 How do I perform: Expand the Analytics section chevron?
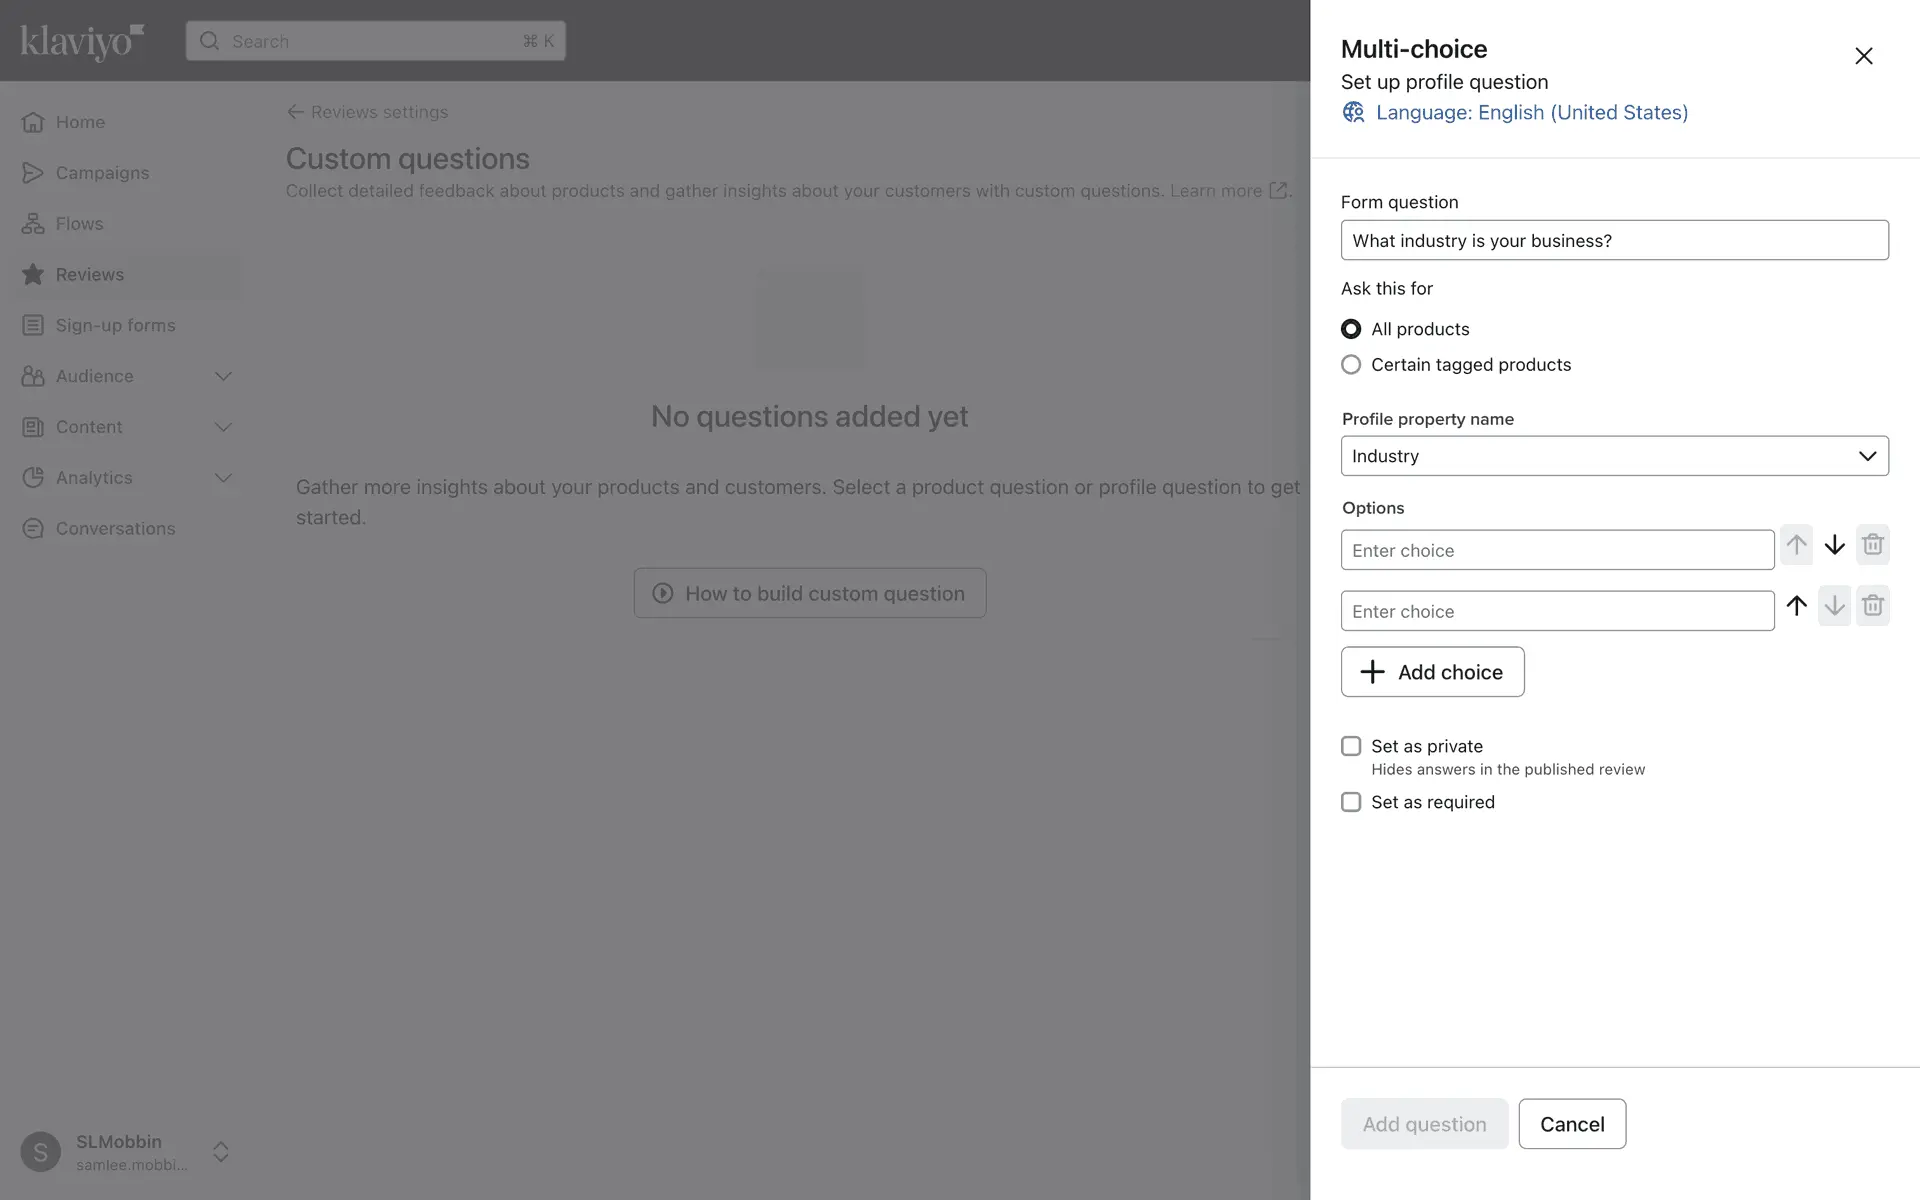click(223, 478)
